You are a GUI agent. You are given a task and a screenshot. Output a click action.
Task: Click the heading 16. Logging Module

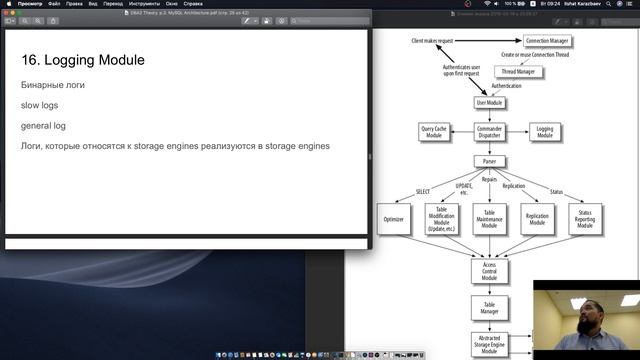point(83,60)
